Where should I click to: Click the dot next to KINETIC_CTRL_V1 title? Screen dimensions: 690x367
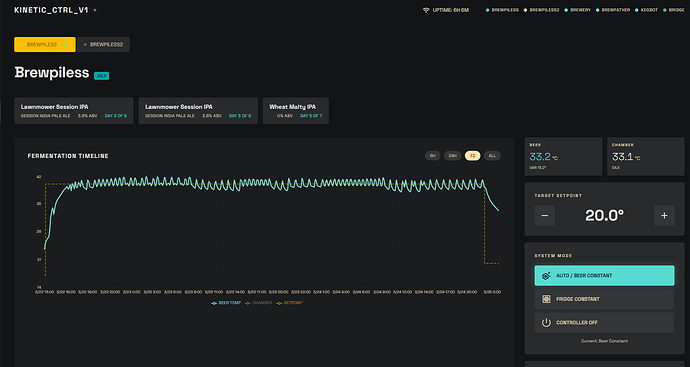click(95, 10)
